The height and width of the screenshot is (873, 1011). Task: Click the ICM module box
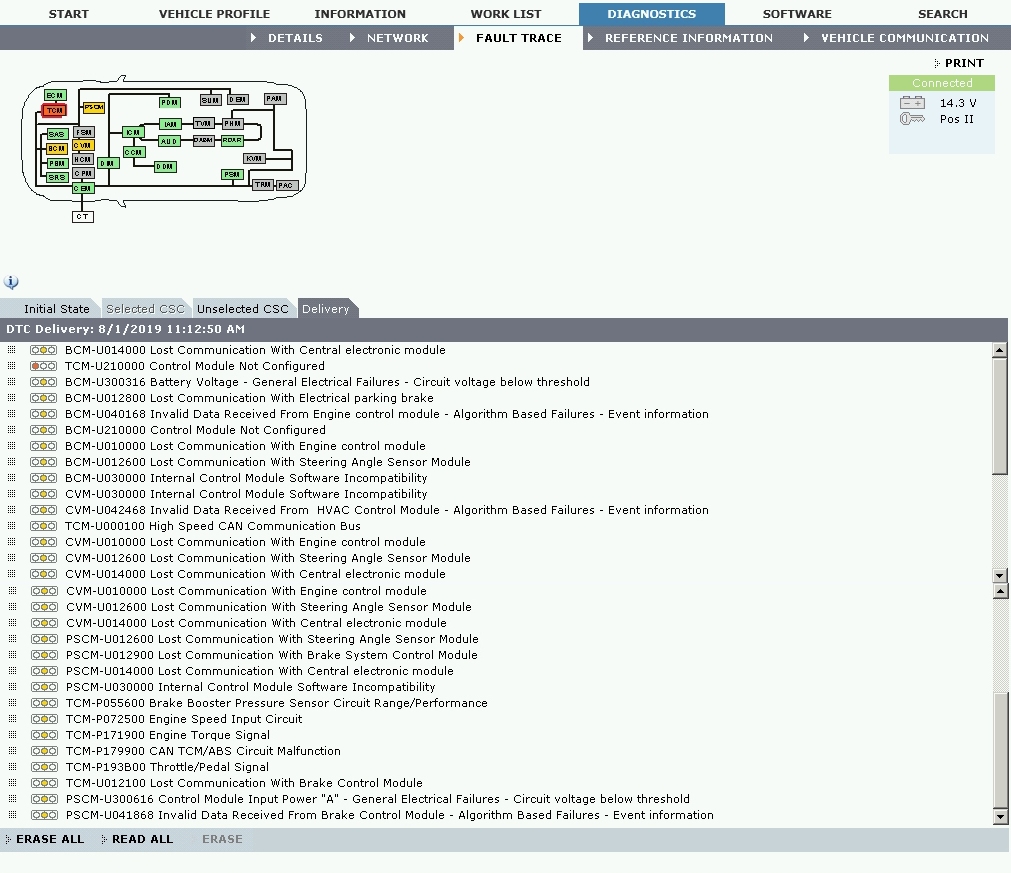click(132, 132)
